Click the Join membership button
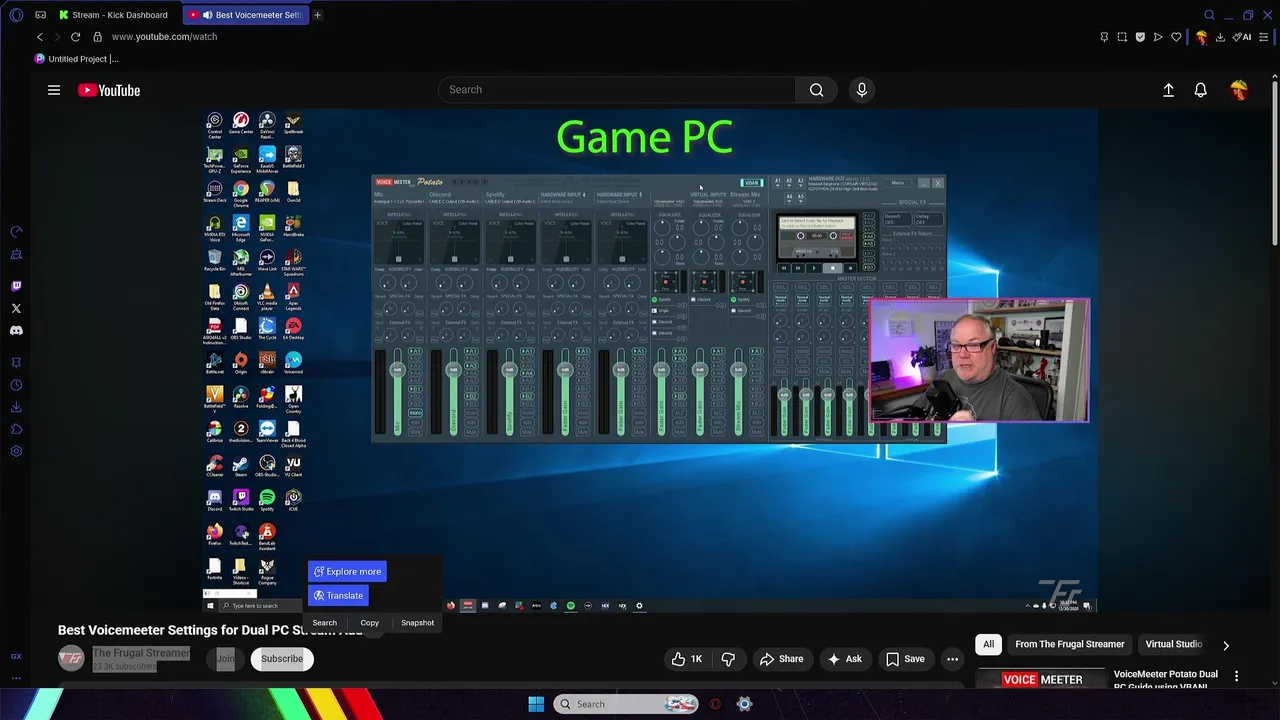1280x720 pixels. (x=226, y=659)
